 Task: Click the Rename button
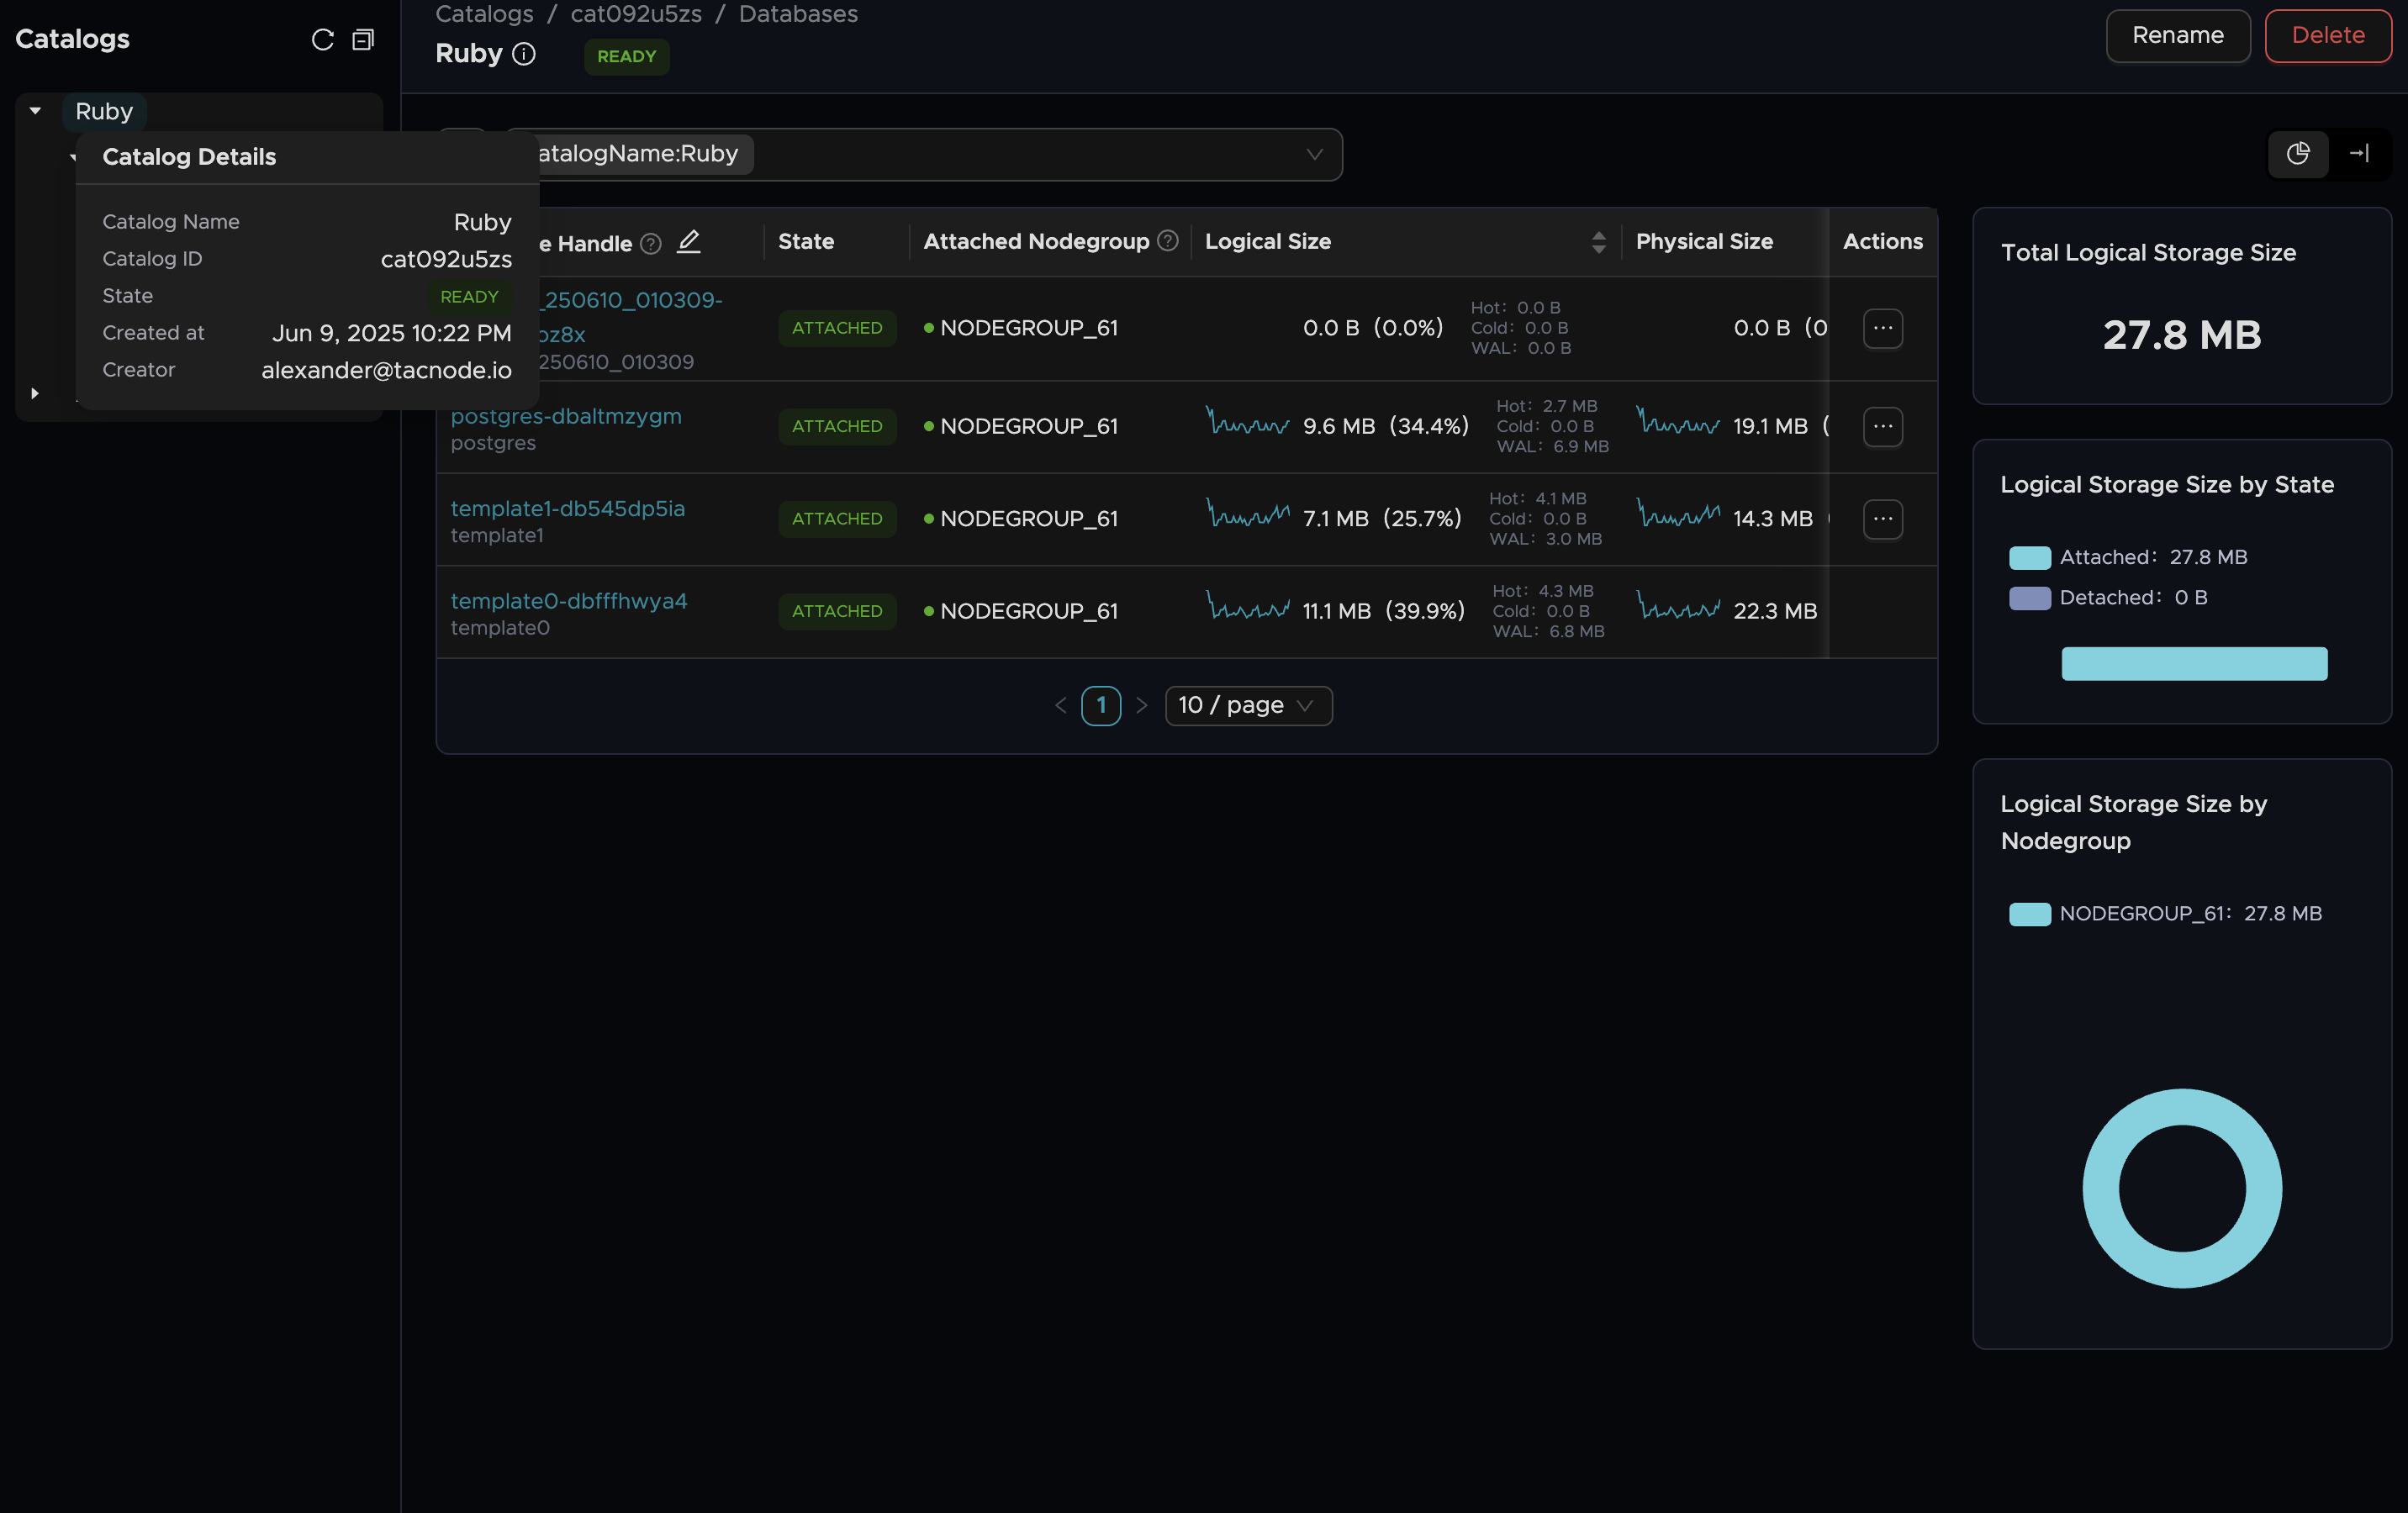pyautogui.click(x=2177, y=36)
